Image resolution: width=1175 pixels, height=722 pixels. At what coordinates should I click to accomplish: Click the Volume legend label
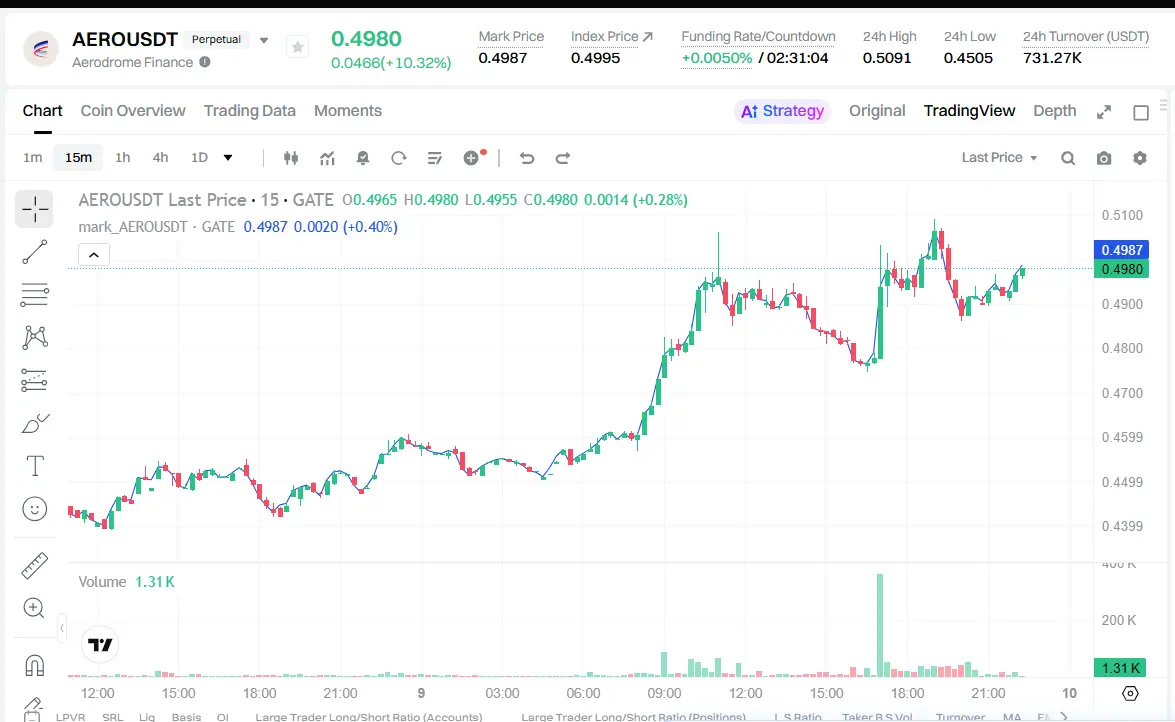click(x=102, y=582)
